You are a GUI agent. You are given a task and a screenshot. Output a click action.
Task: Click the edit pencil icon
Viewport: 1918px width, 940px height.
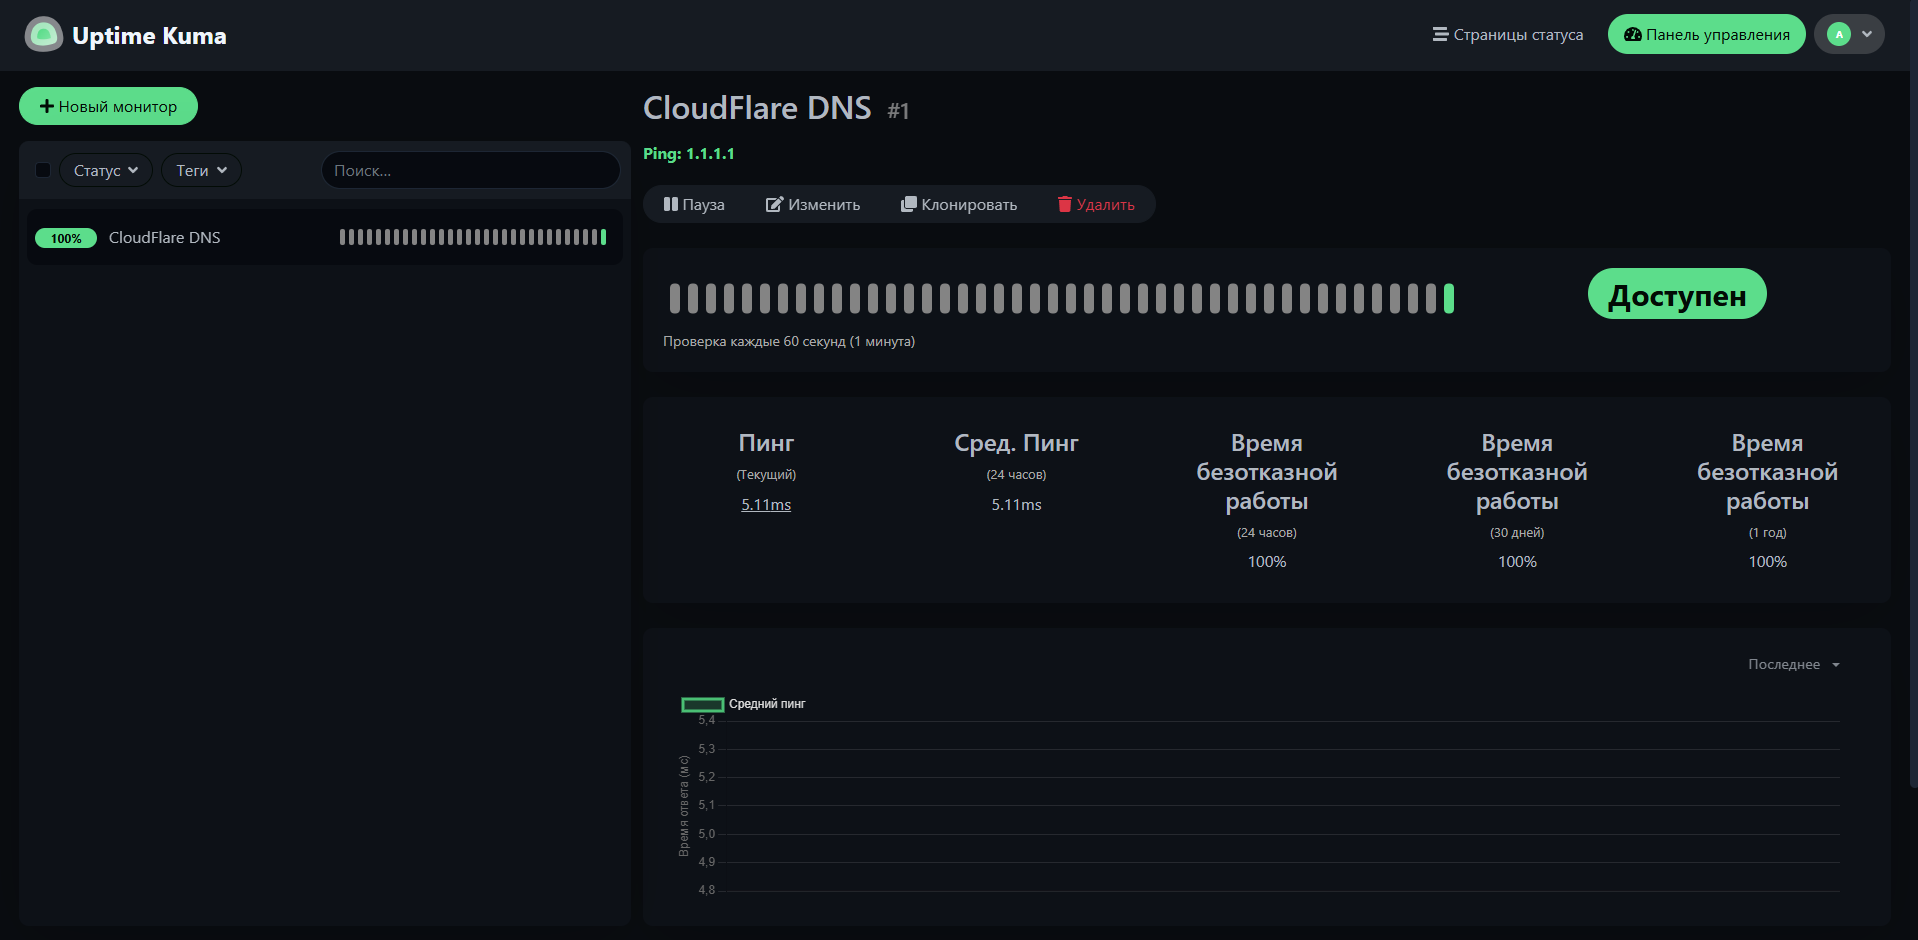[x=774, y=204]
